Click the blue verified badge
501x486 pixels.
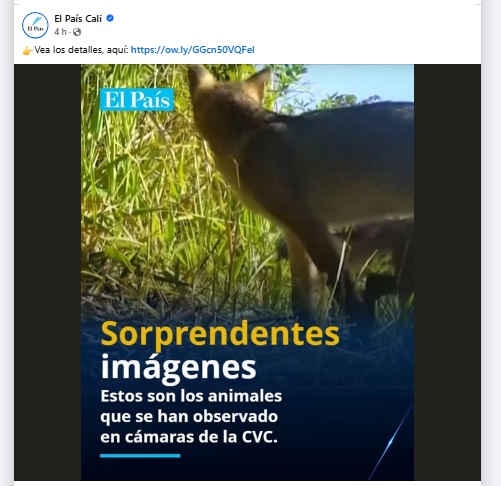tap(110, 18)
